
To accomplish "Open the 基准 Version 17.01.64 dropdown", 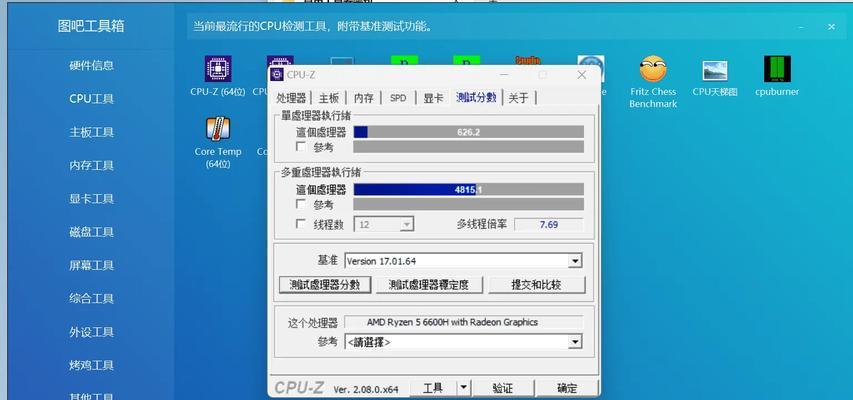I will [463, 261].
